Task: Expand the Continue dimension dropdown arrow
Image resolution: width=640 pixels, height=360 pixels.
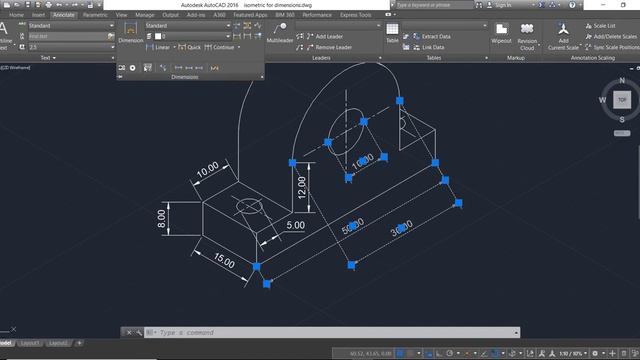Action: (x=239, y=47)
